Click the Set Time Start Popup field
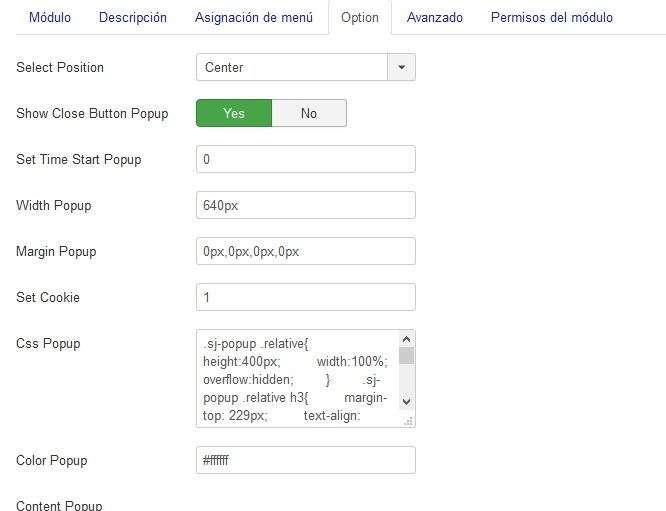This screenshot has width=666, height=511. [x=306, y=159]
